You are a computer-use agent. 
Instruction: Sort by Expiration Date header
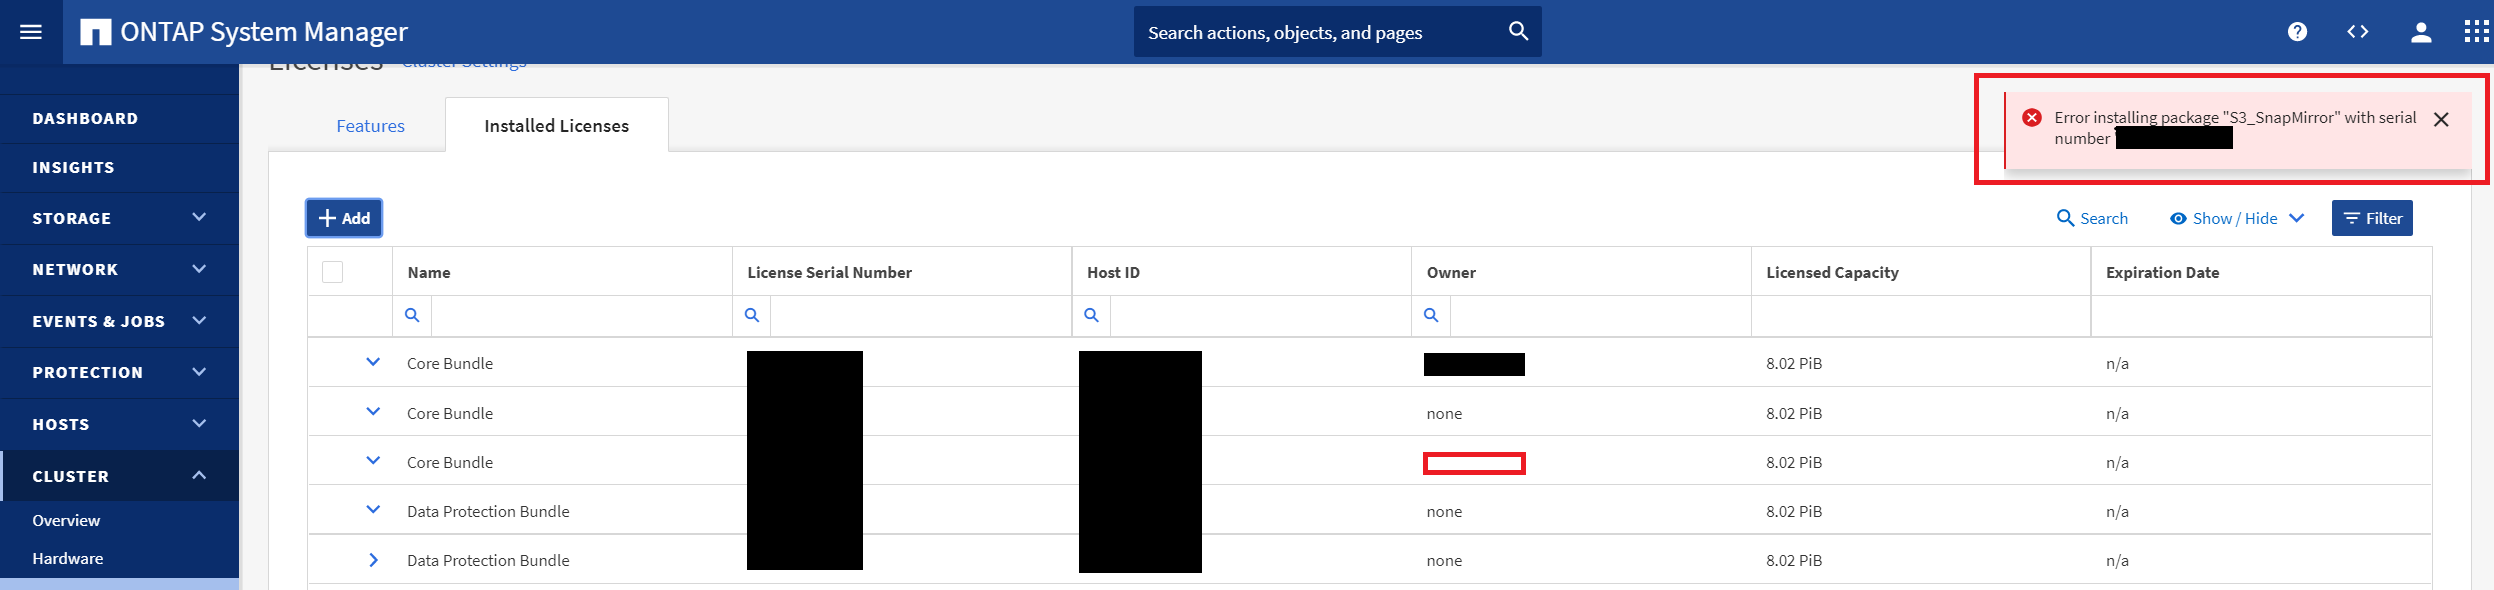2162,272
